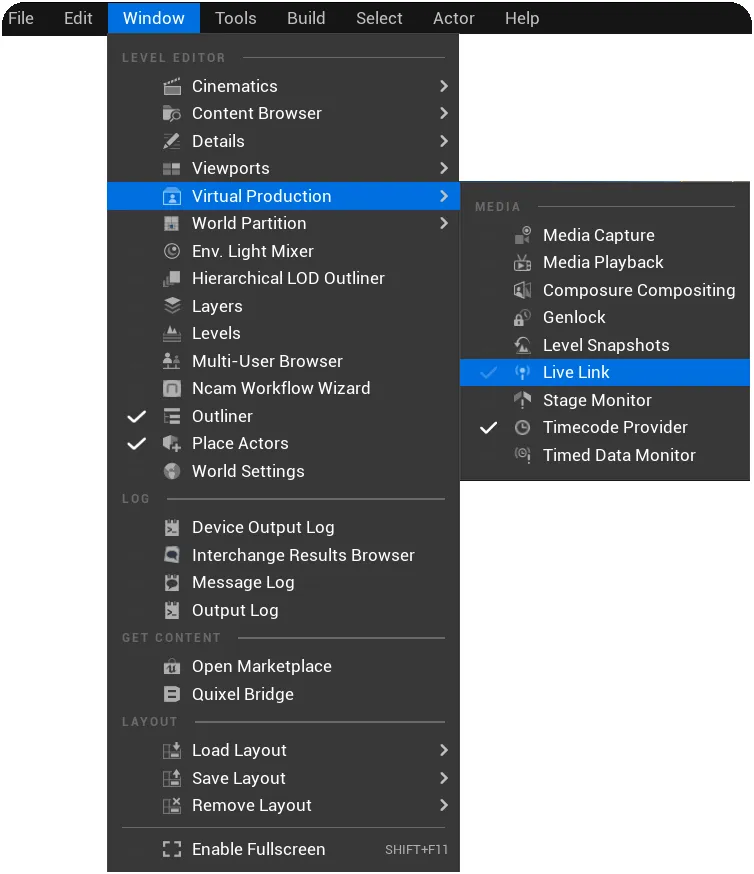The image size is (754, 874).
Task: Open the Level Snapshots label
Action: pyautogui.click(x=606, y=346)
